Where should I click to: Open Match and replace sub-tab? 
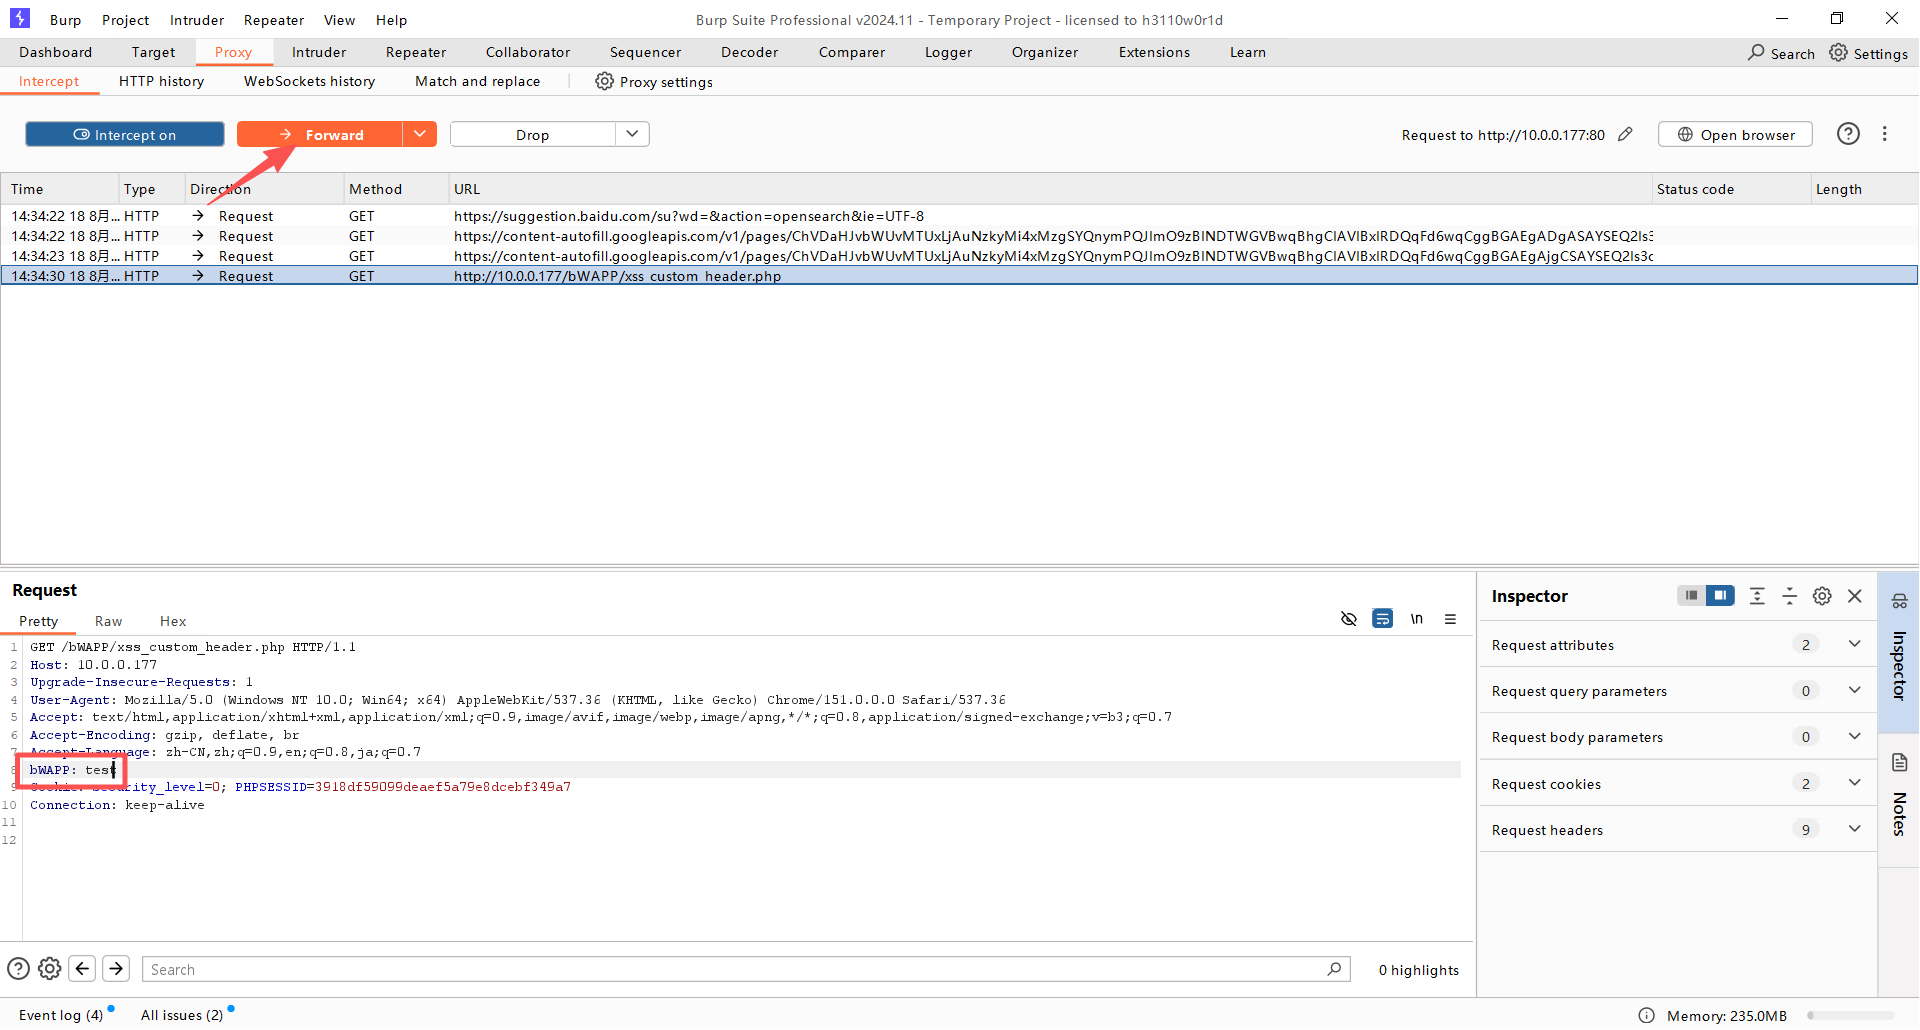(x=477, y=81)
